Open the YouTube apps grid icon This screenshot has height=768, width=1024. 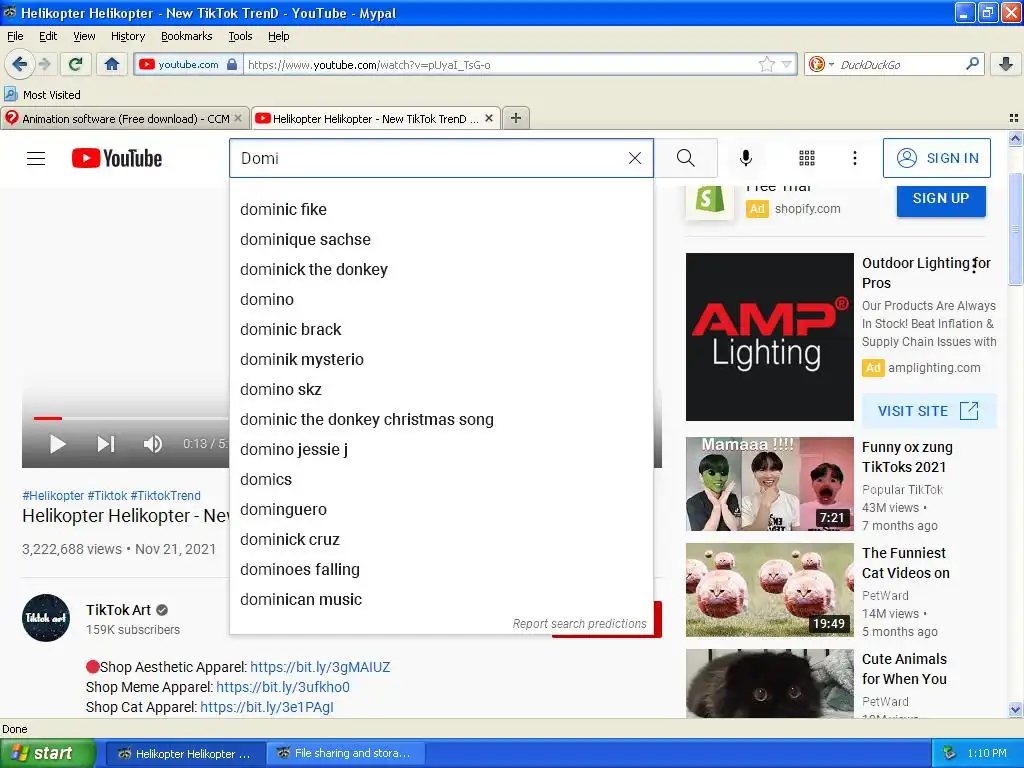807,158
